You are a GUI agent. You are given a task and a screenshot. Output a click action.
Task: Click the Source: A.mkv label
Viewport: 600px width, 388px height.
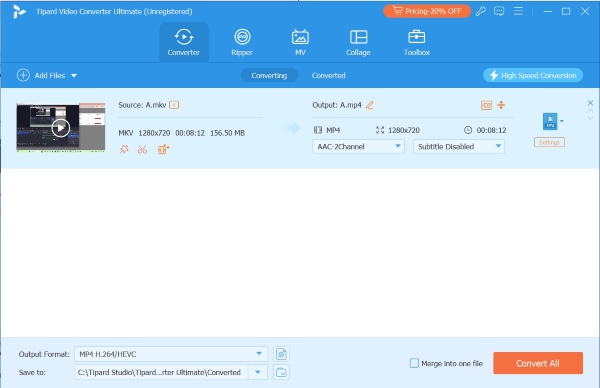click(x=142, y=105)
